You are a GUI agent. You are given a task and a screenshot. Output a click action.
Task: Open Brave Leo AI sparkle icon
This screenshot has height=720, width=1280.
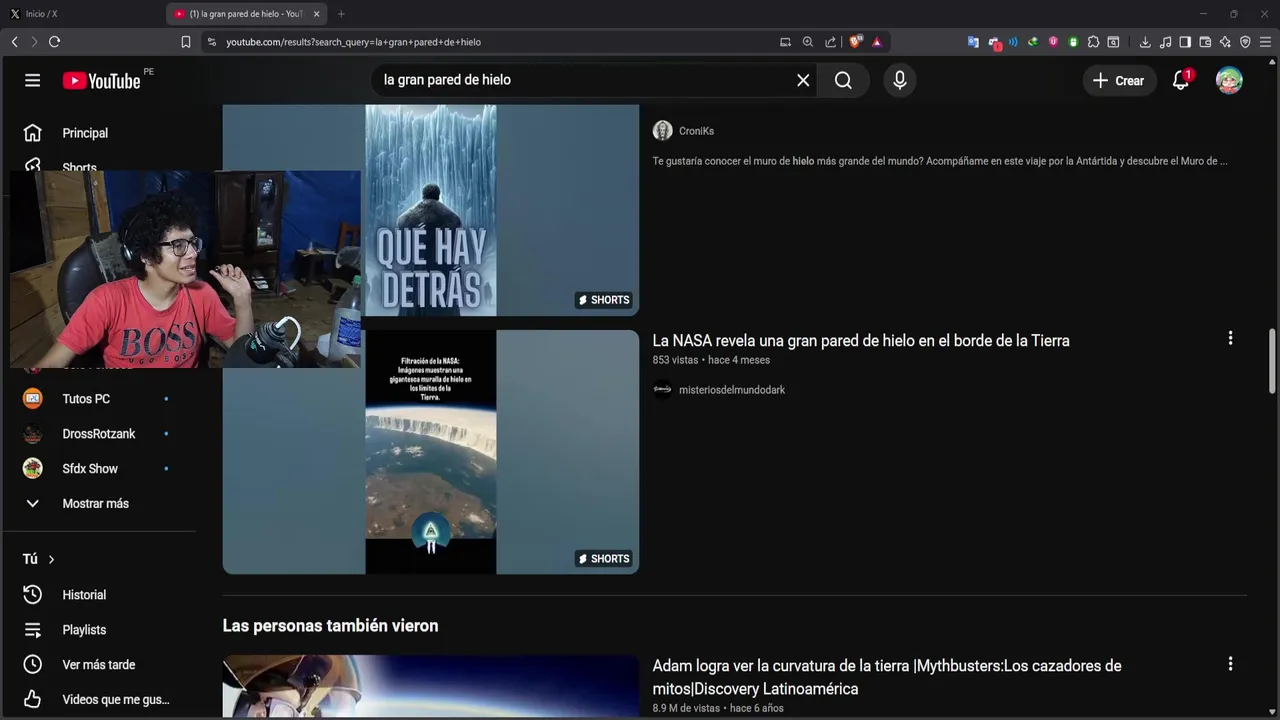point(1225,42)
